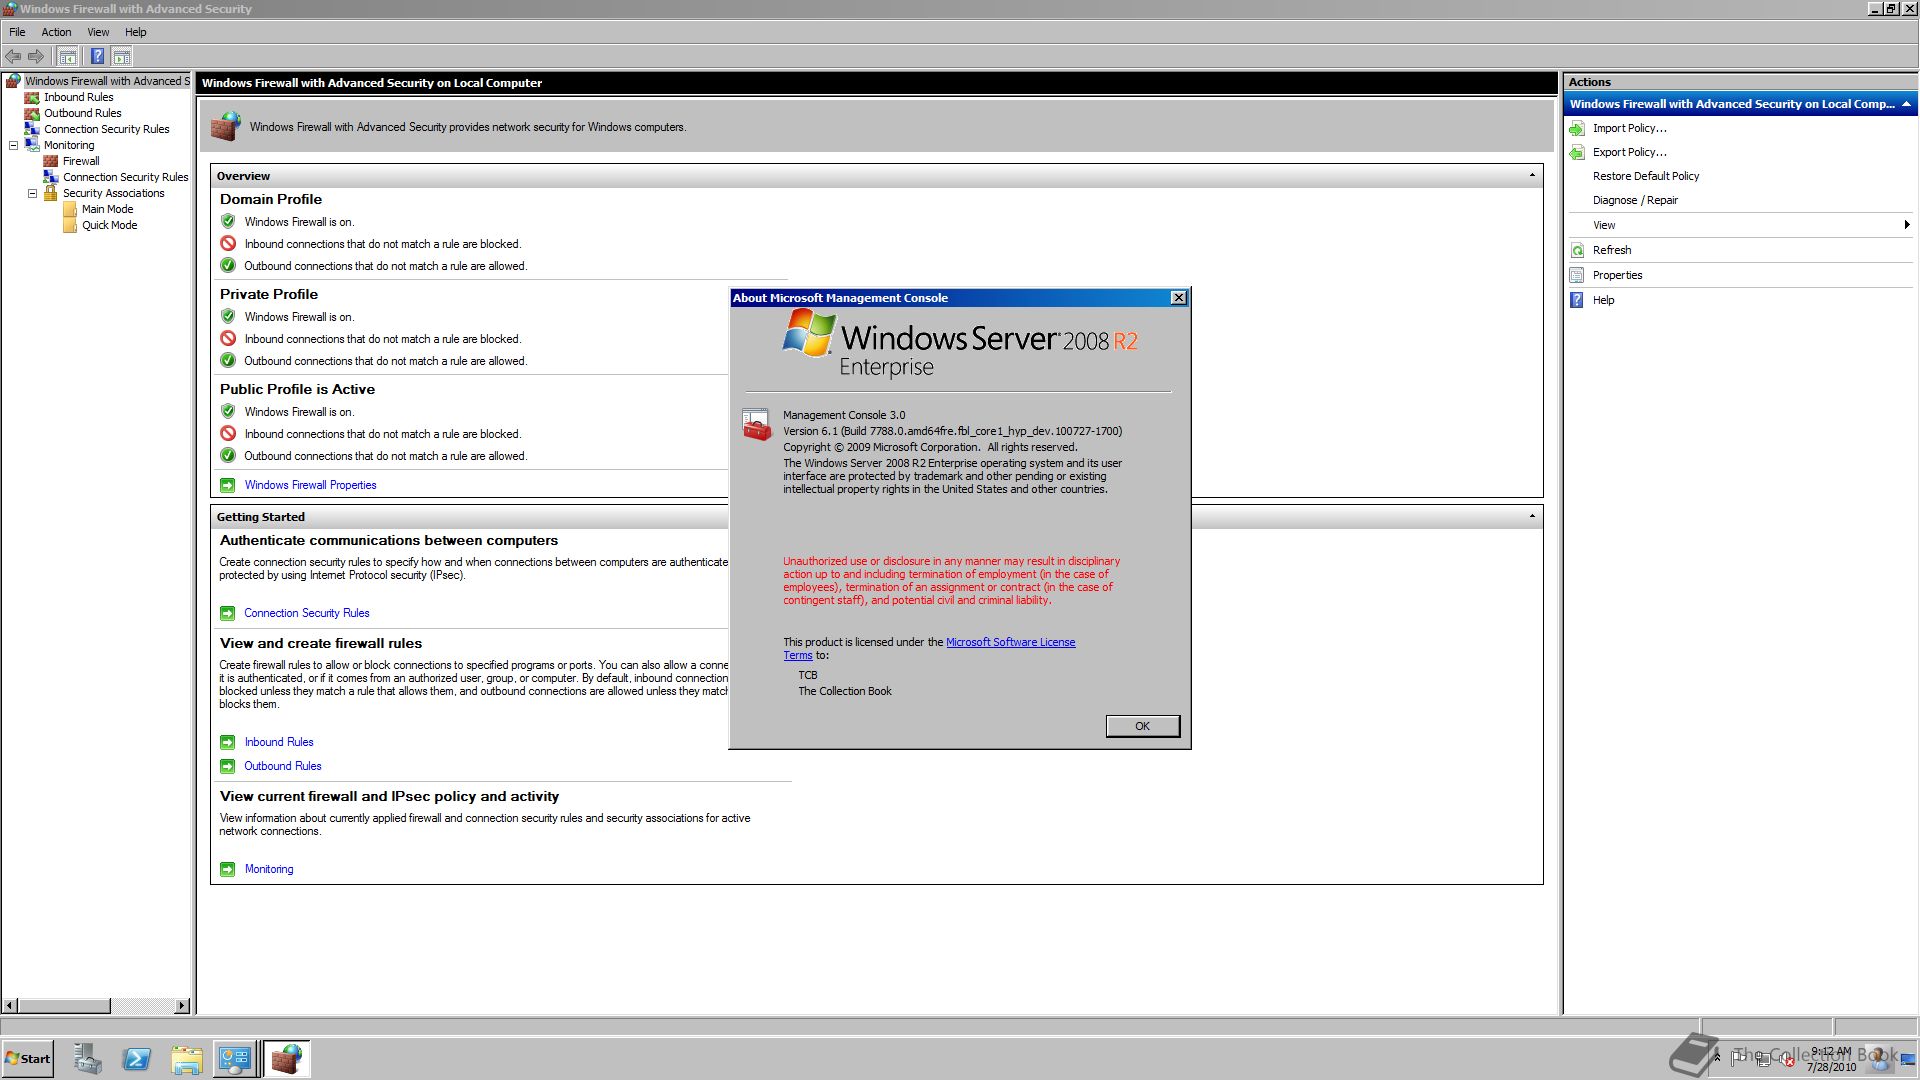Click the Import Policy icon in Actions

coord(1577,128)
